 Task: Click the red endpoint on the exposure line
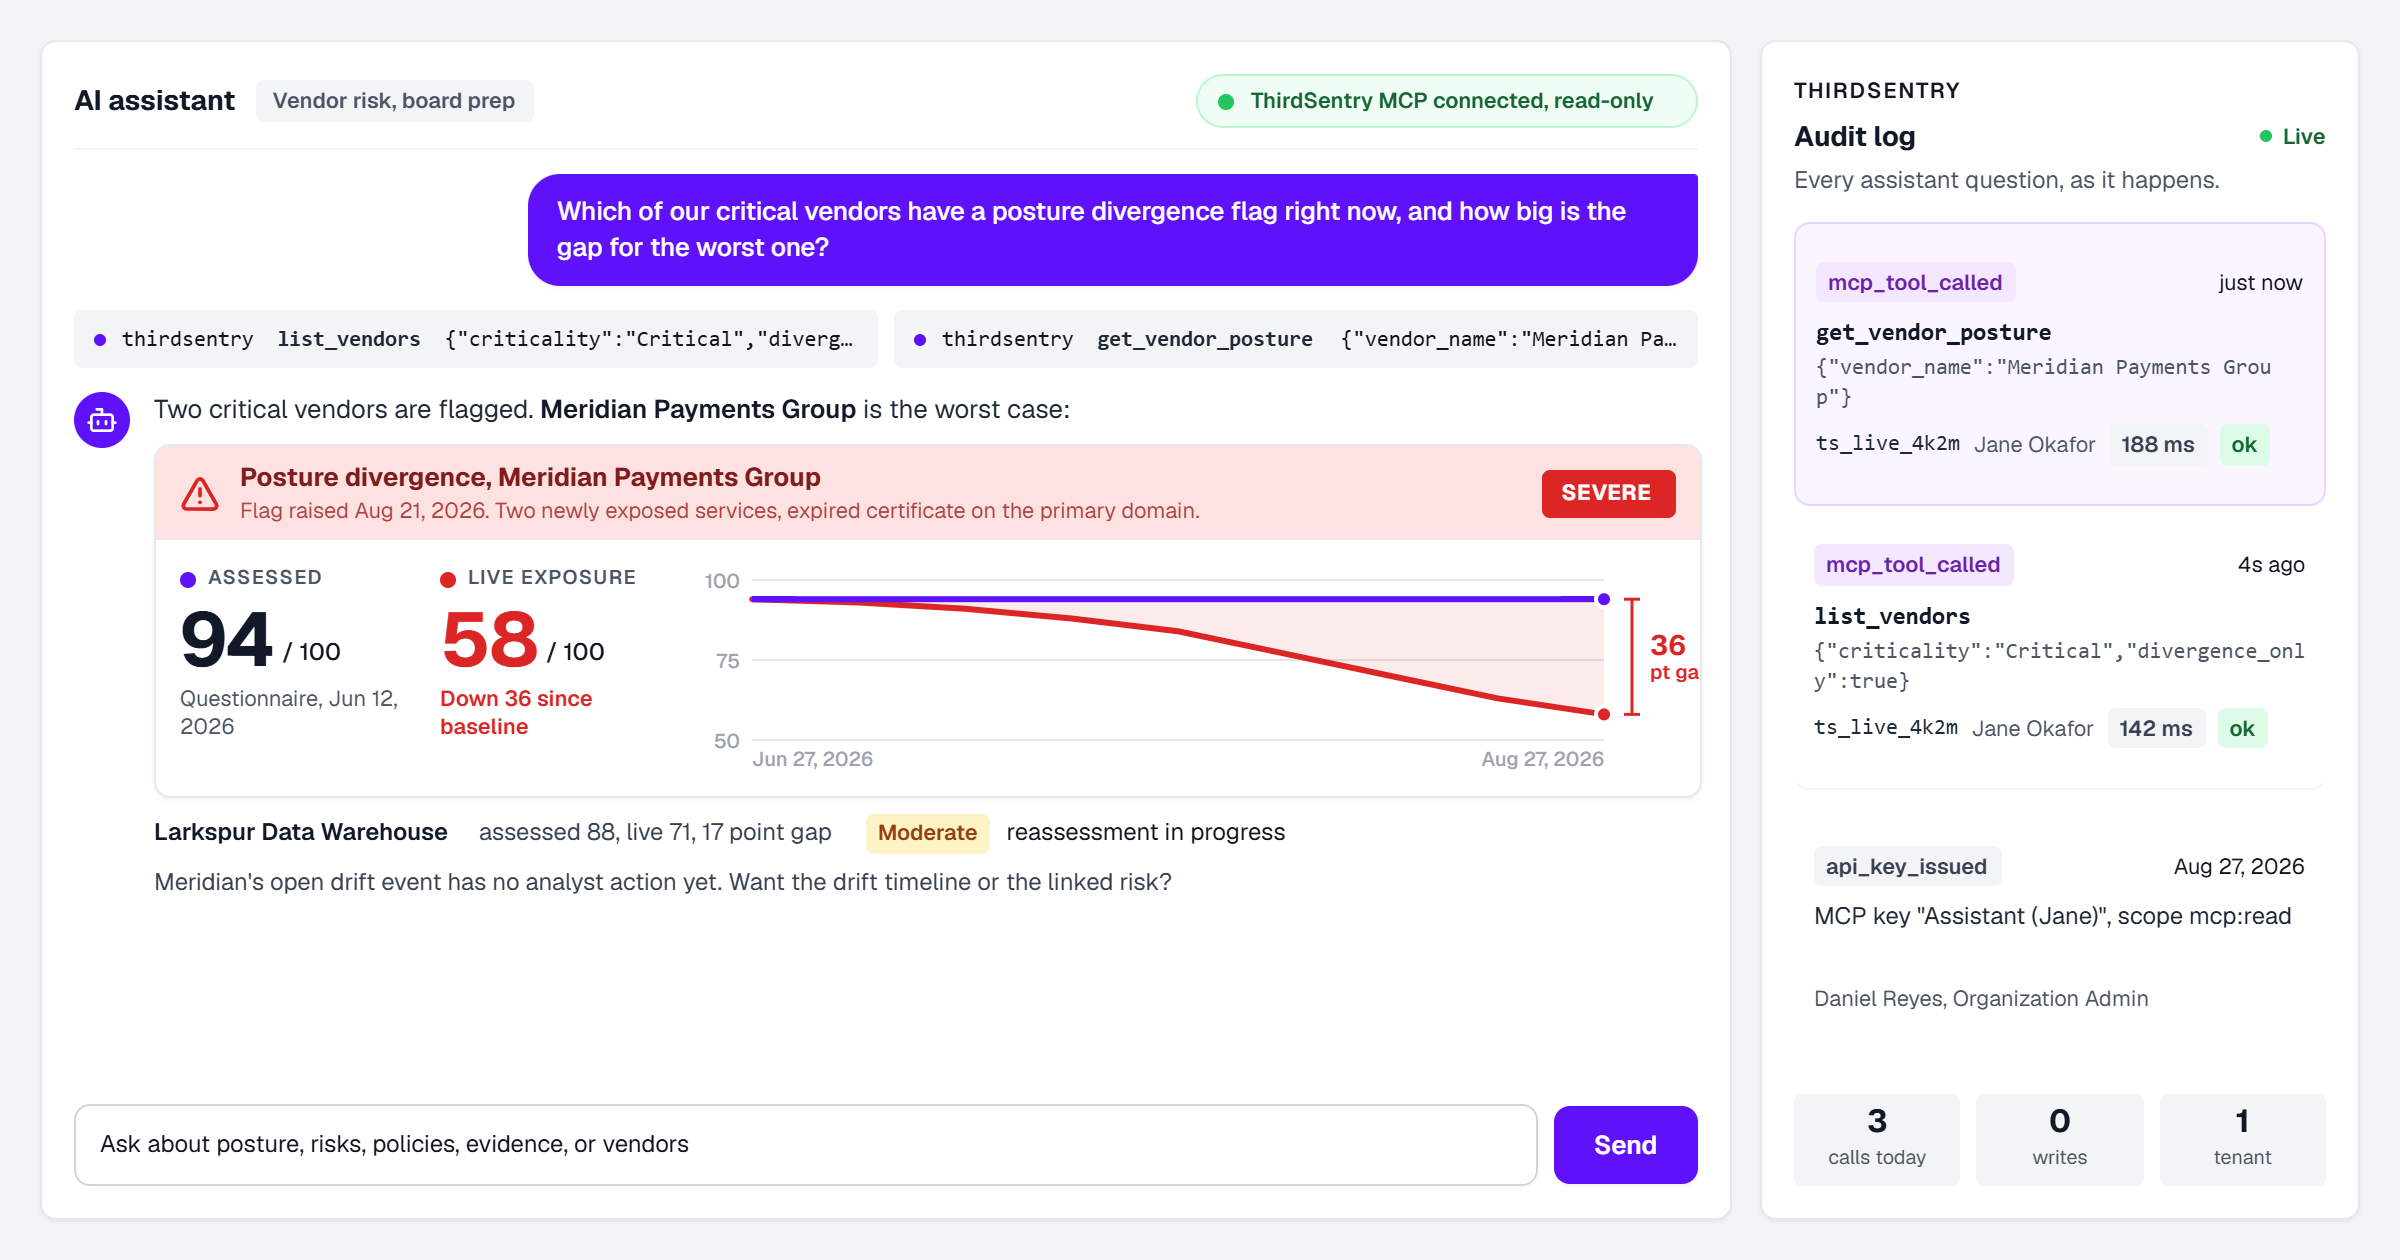[1604, 714]
